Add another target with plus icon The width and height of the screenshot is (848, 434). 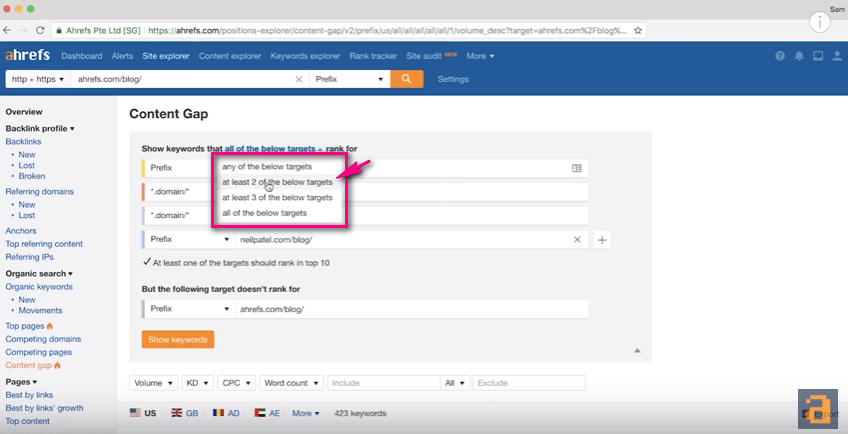coord(602,240)
